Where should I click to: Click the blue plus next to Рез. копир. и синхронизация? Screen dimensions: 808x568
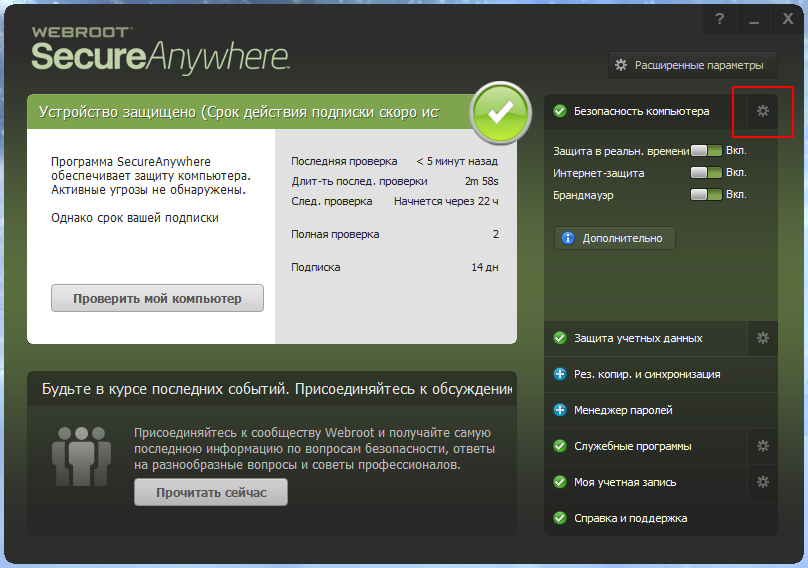[560, 374]
